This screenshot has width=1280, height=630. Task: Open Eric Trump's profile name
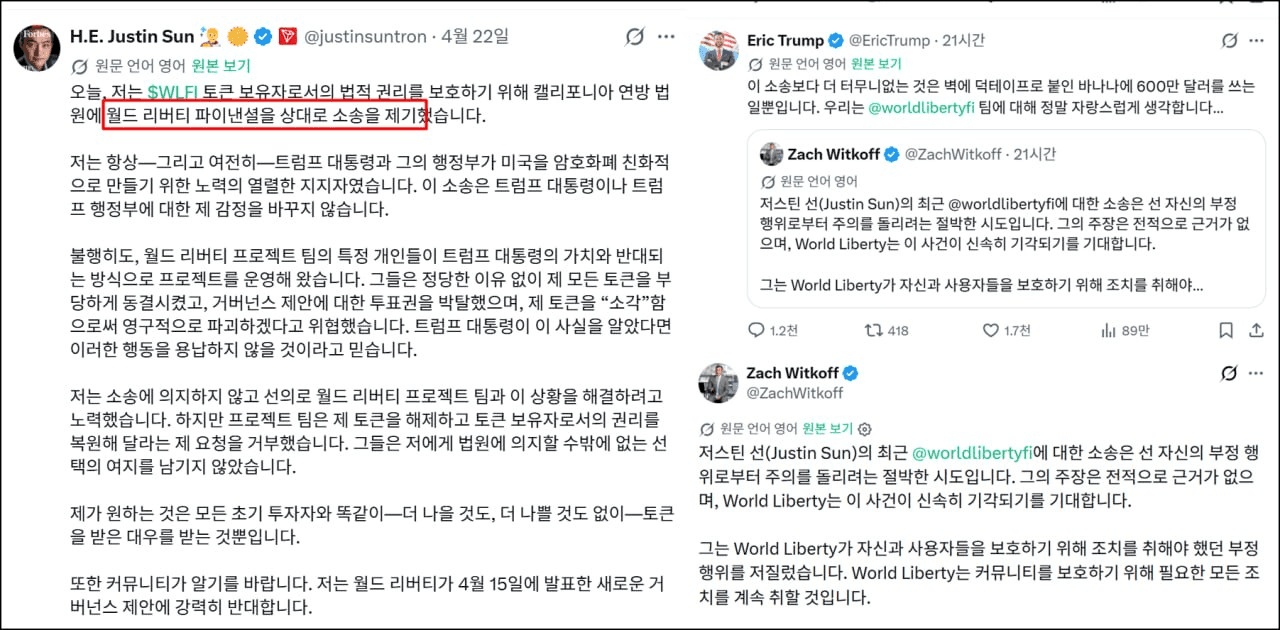click(x=785, y=41)
